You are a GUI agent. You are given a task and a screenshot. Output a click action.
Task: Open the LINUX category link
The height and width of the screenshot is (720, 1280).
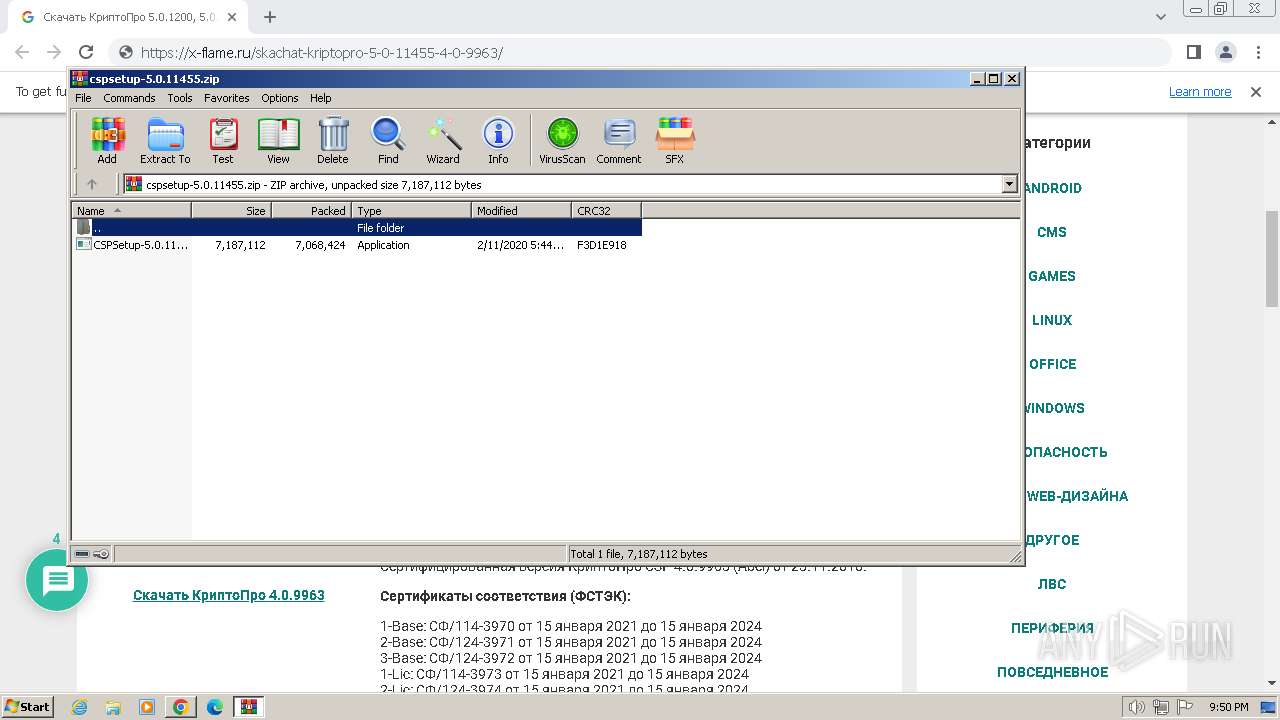(x=1052, y=320)
